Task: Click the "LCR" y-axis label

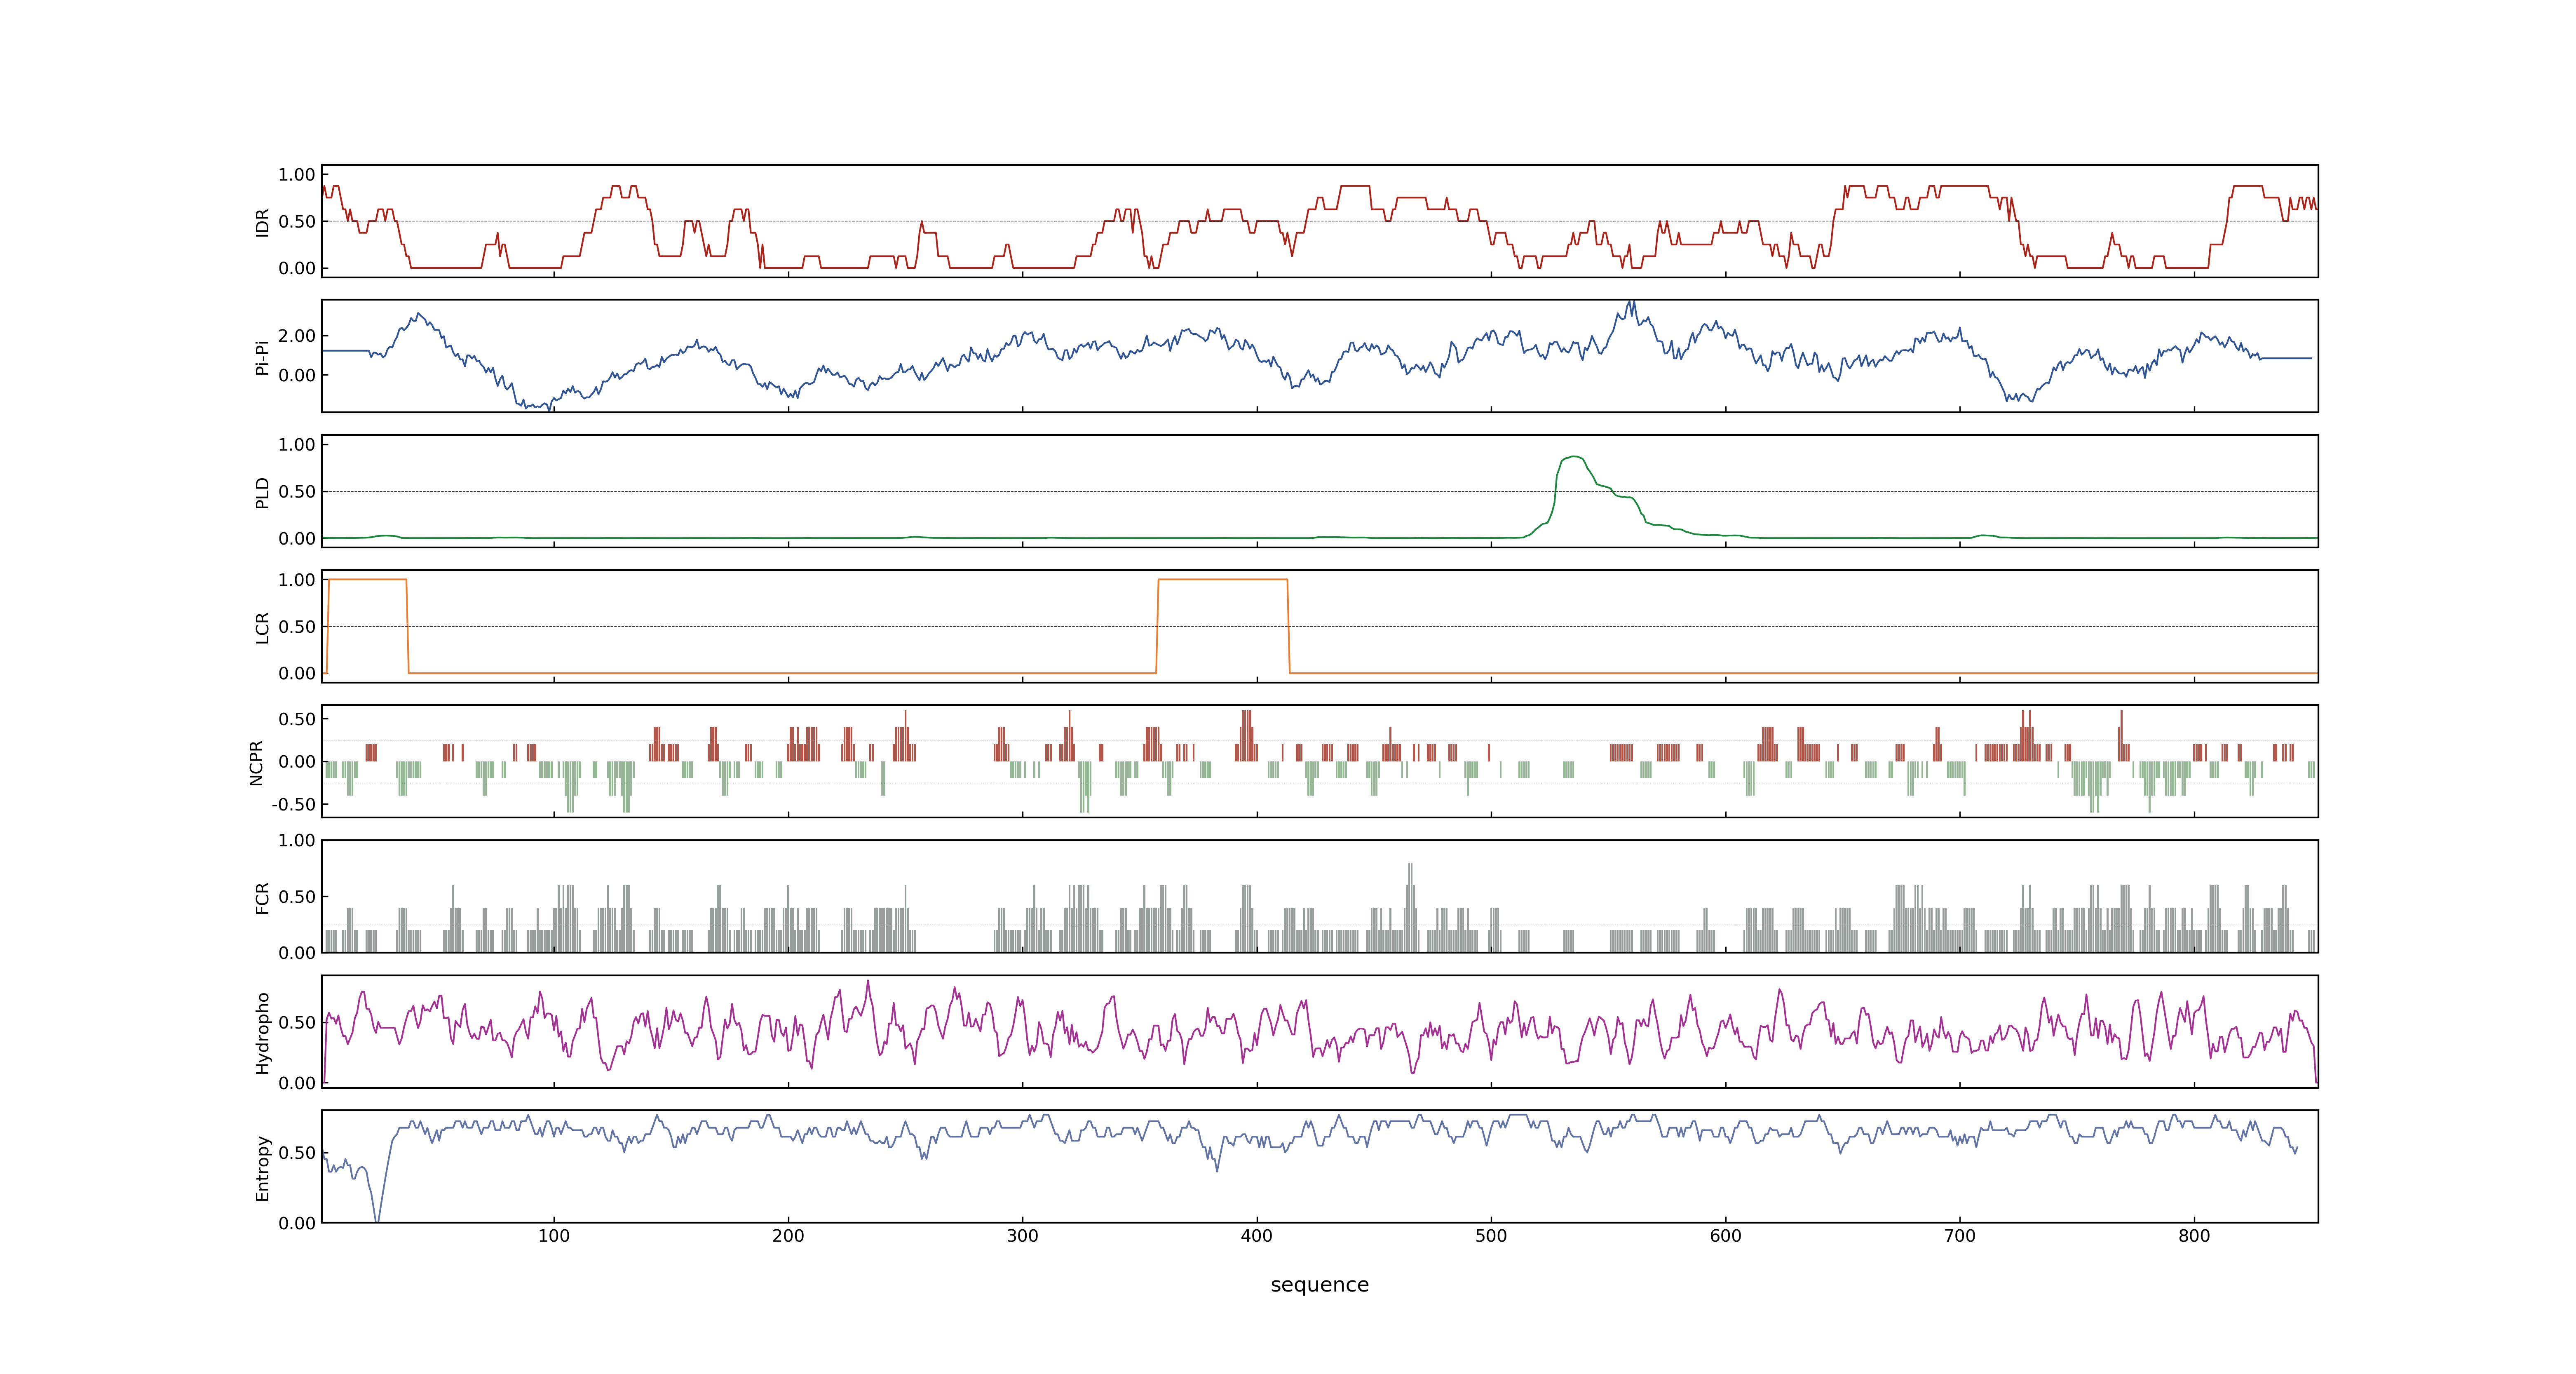Action: click(x=262, y=627)
